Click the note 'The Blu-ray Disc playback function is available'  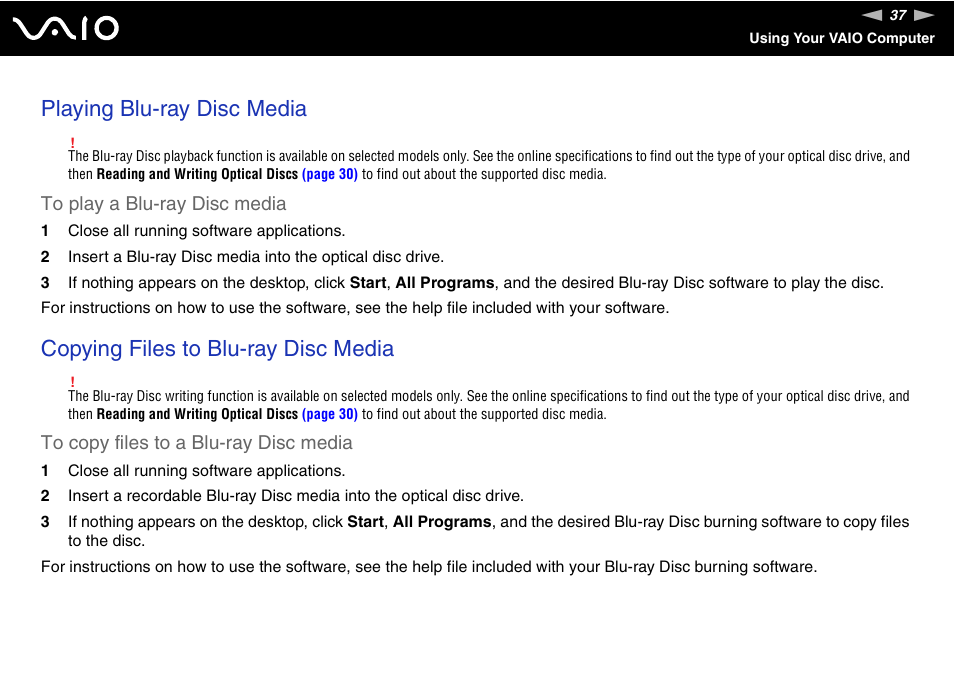tap(489, 165)
